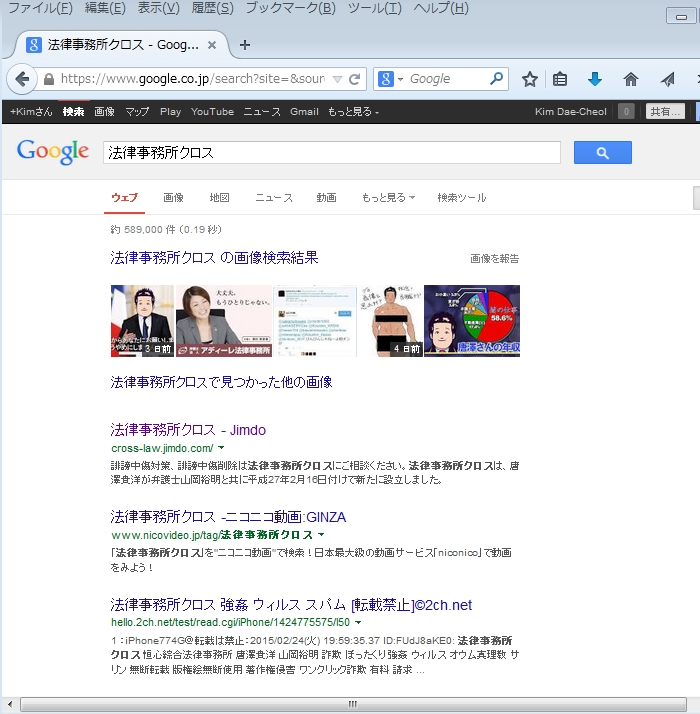Open thumbnail of man in suit labeled 3日前
Image resolution: width=700 pixels, height=714 pixels.
[142, 321]
